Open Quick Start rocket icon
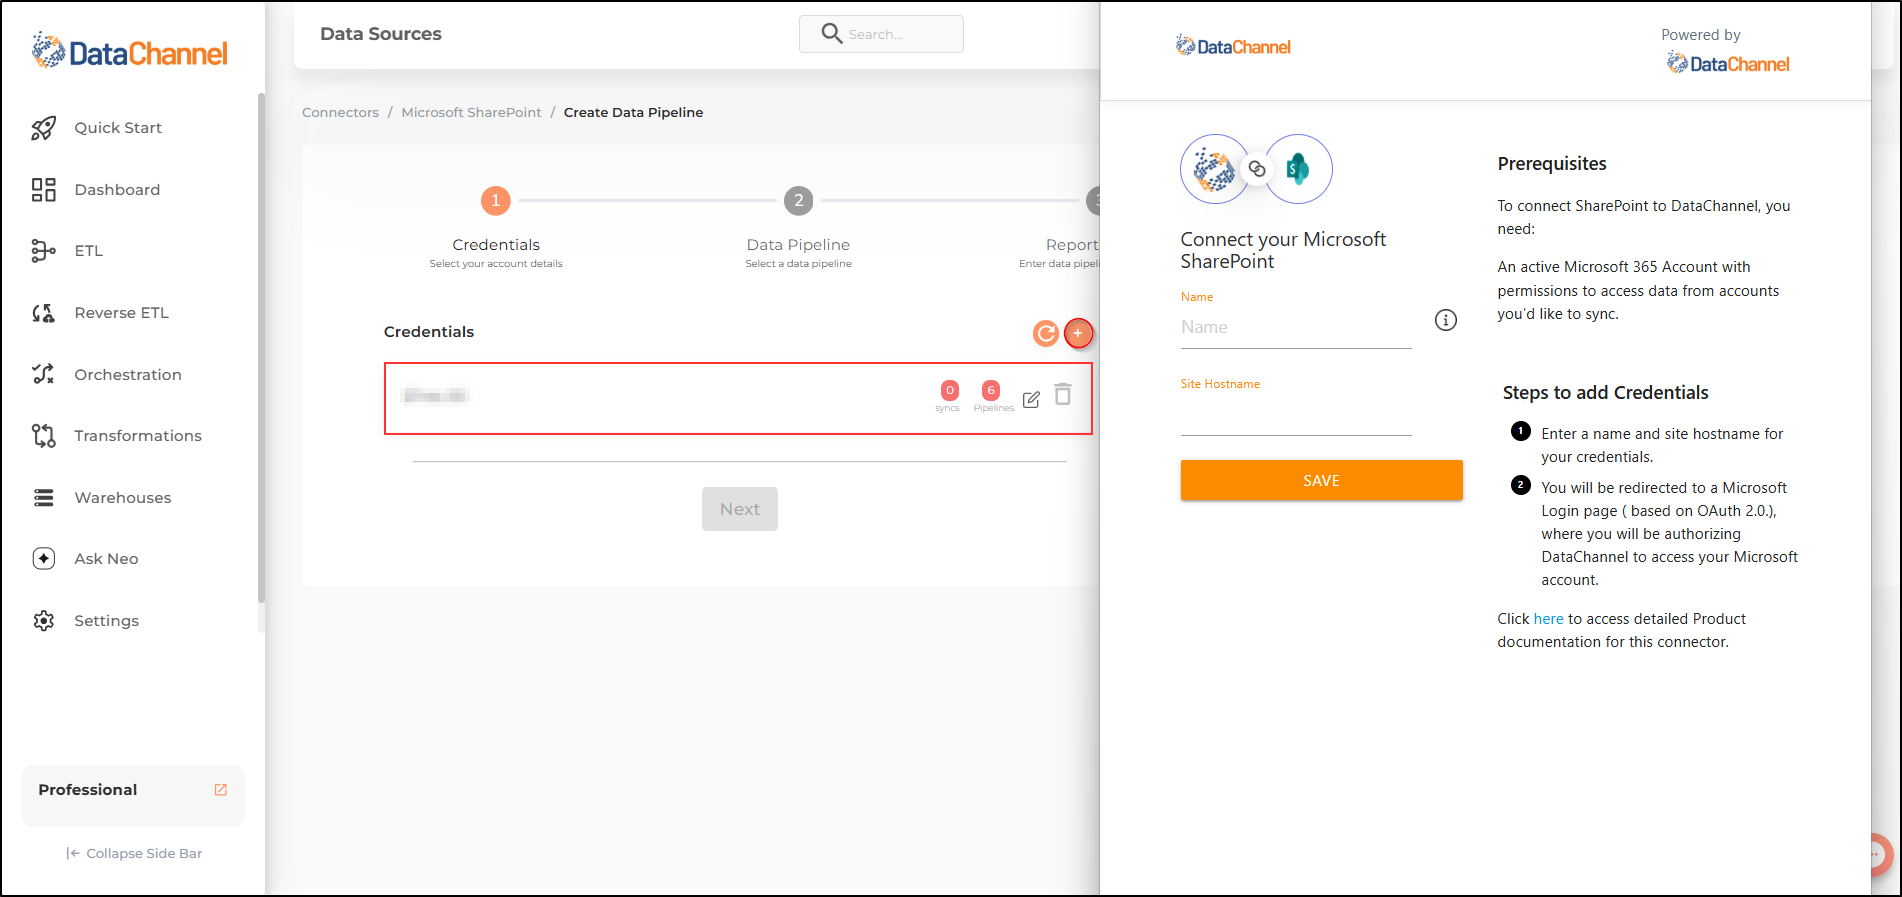The image size is (1902, 897). coord(43,128)
